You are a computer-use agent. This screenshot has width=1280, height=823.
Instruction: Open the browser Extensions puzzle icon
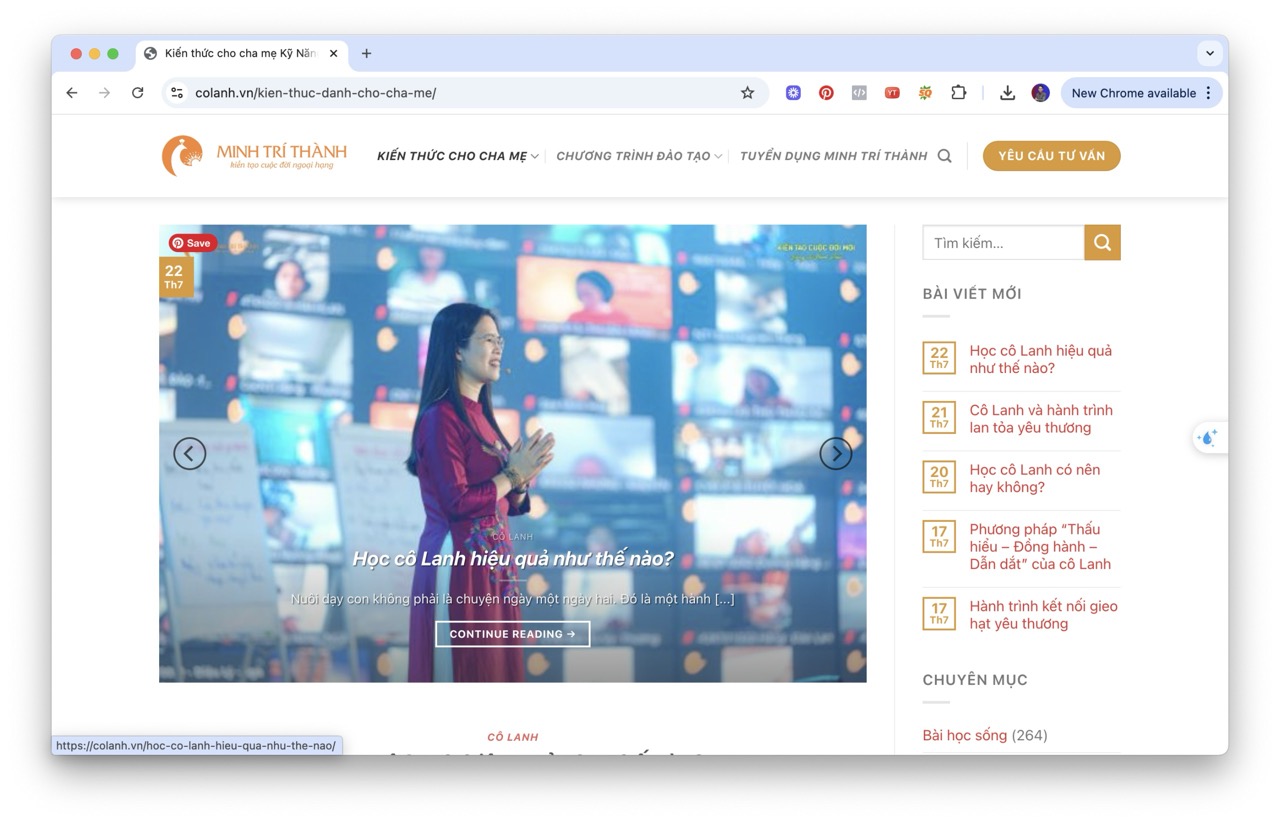[x=958, y=92]
